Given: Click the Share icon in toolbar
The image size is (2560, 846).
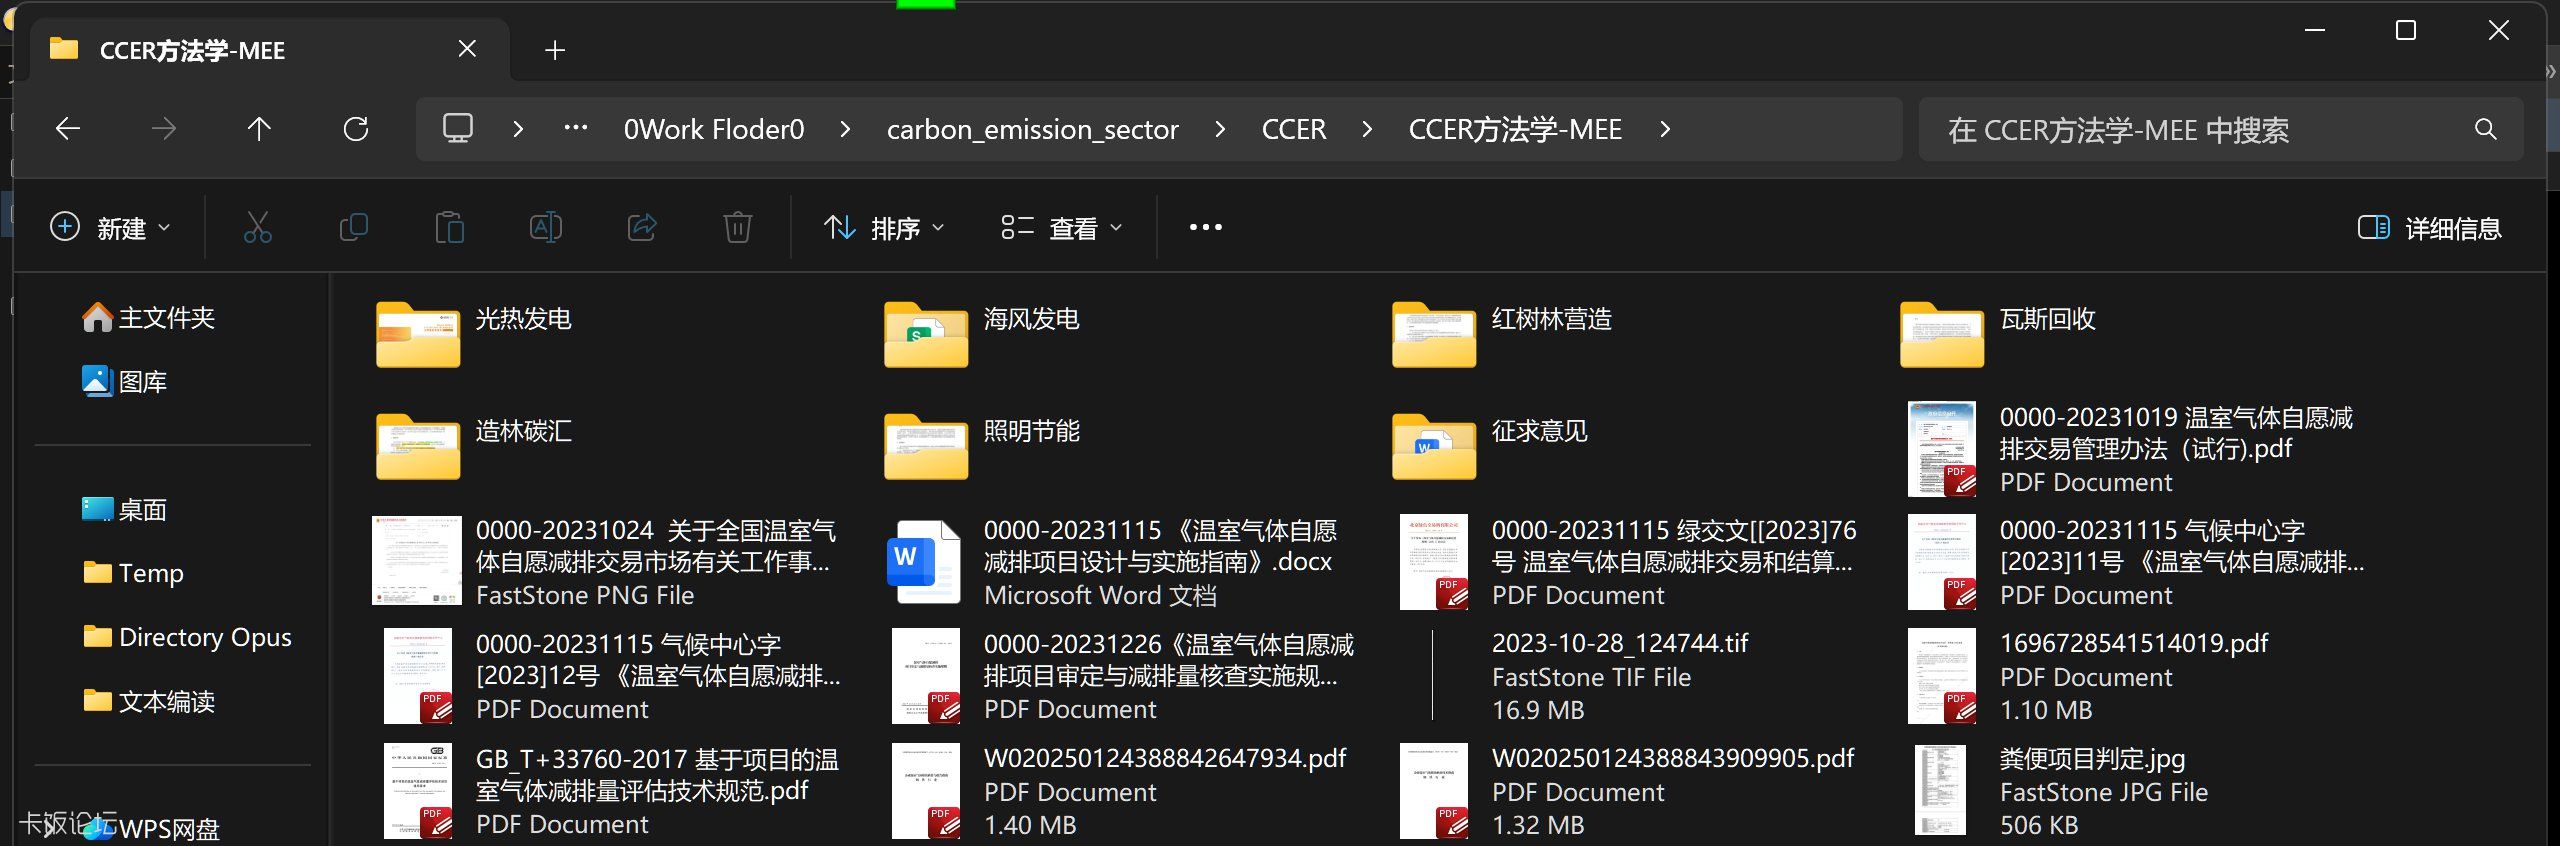Looking at the screenshot, I should [641, 228].
